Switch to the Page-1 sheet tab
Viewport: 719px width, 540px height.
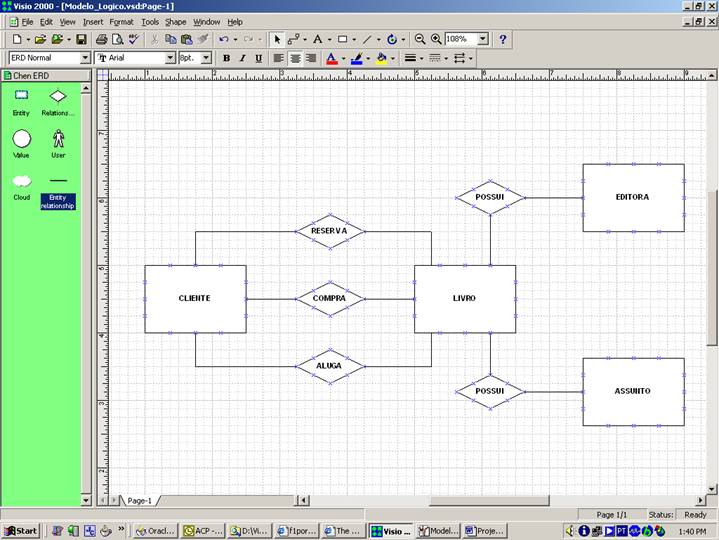click(x=139, y=500)
